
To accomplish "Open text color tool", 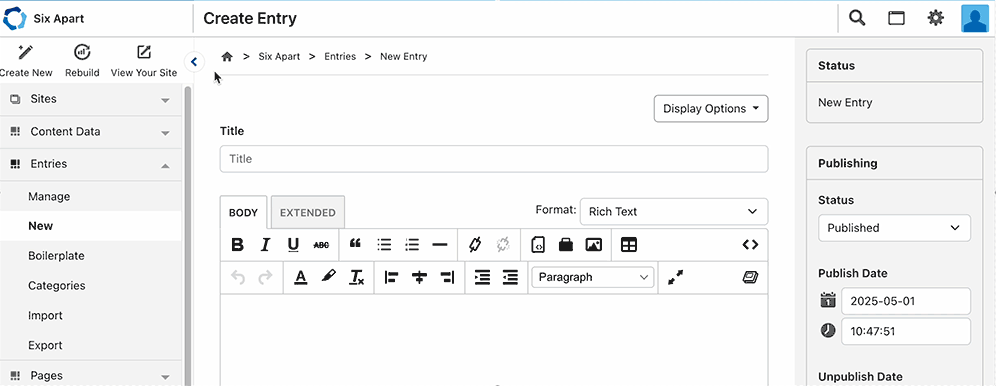I will (300, 277).
